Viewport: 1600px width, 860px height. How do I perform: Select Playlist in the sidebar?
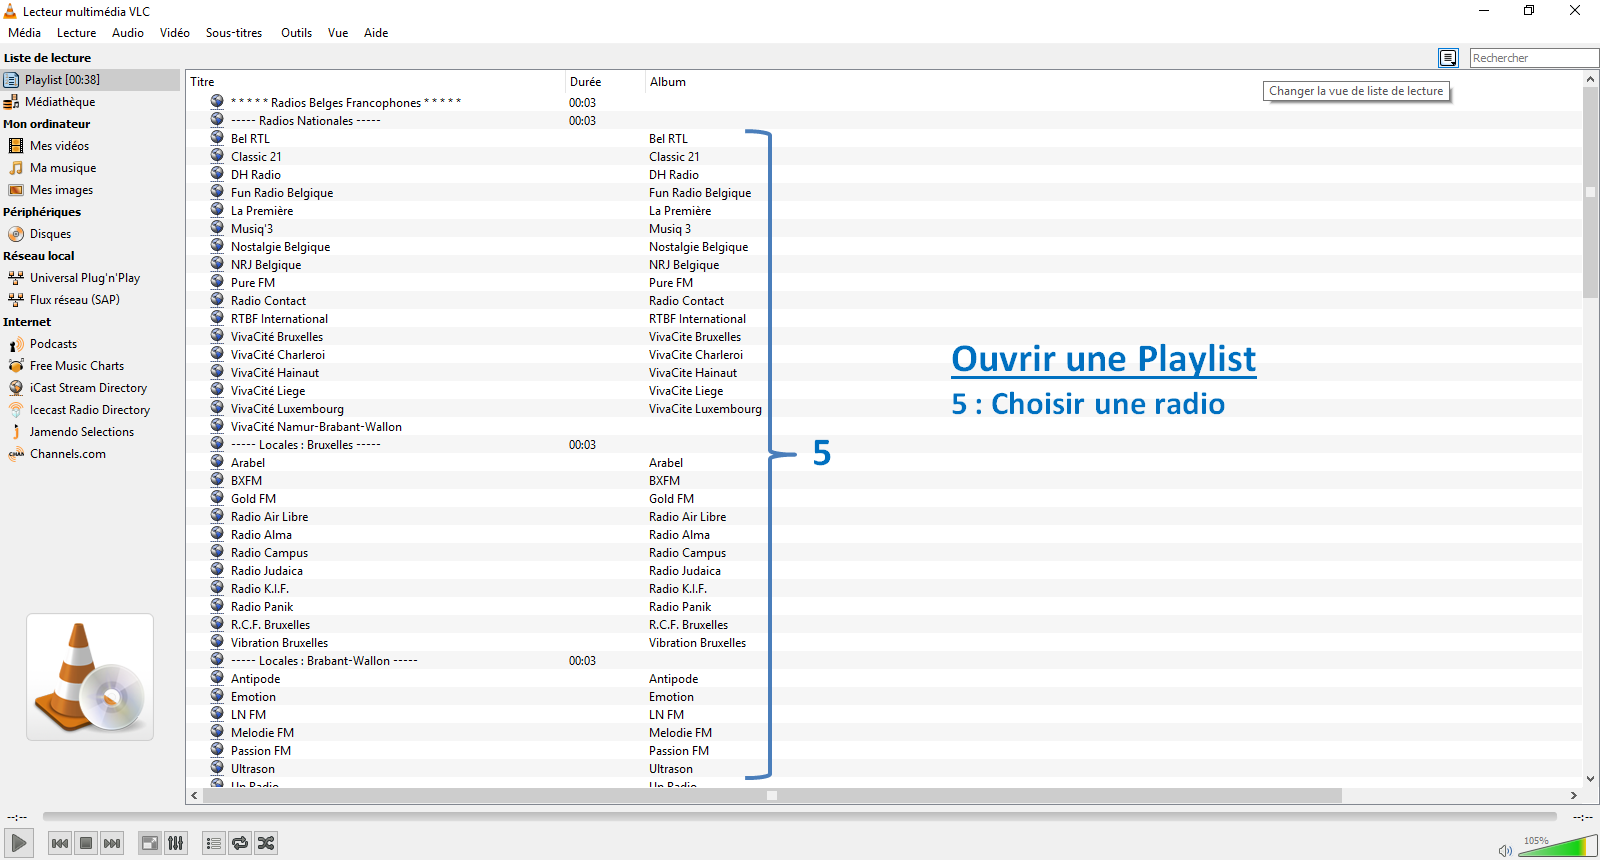pyautogui.click(x=90, y=80)
